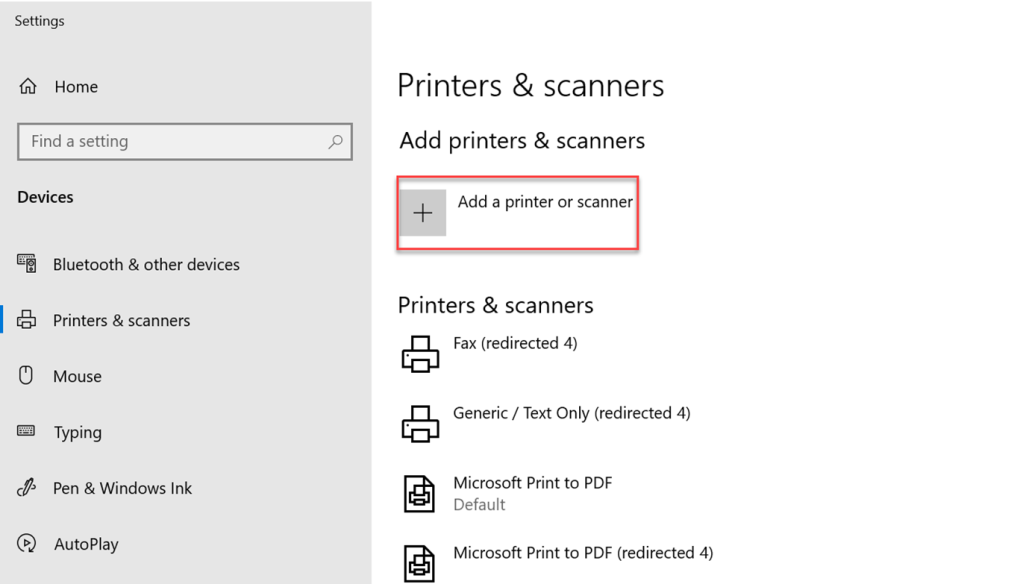Select the Generic / Text Only (redirected 4) printer
Screen dimensions: 1023x584
tap(571, 413)
